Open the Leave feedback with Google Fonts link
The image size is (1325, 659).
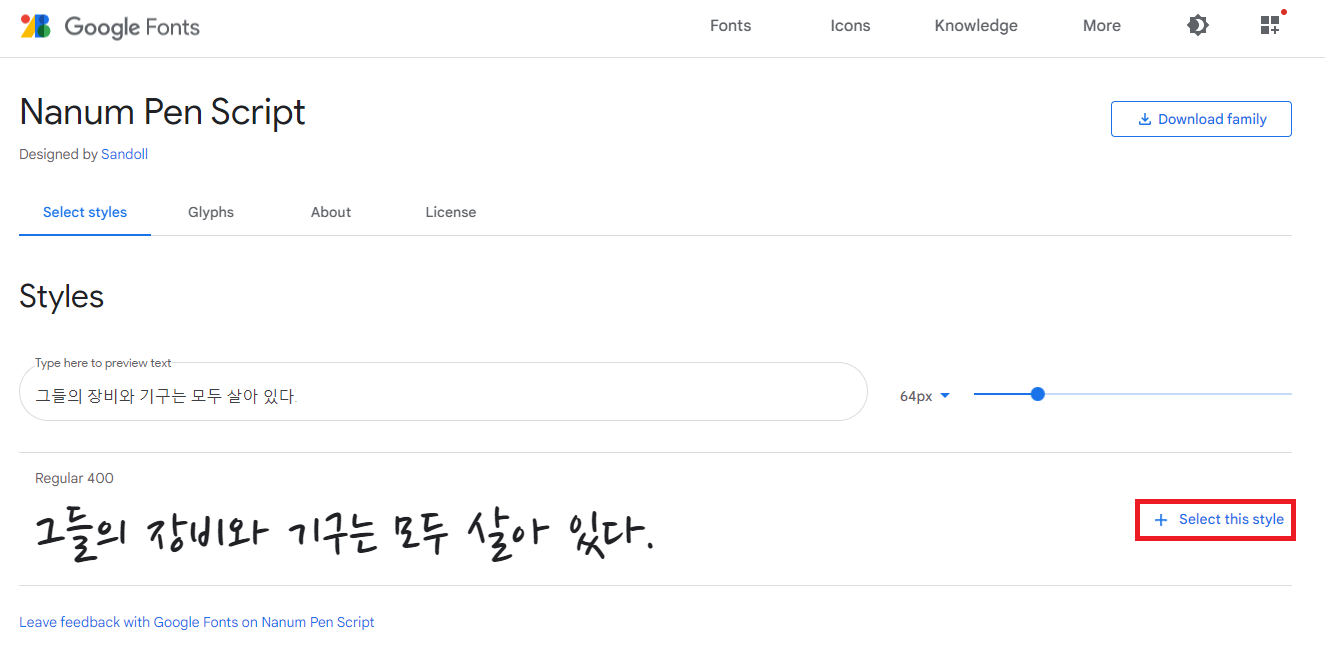pos(197,622)
